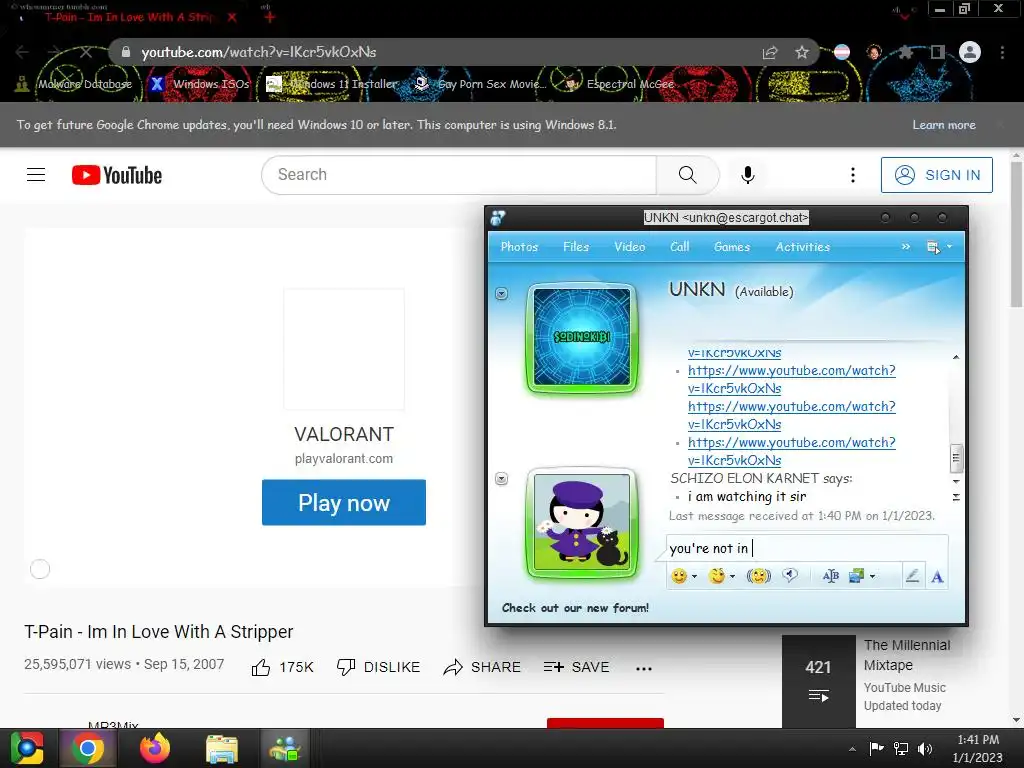Open the font letter A button
Viewport: 1024px width, 768px height.
coord(937,577)
